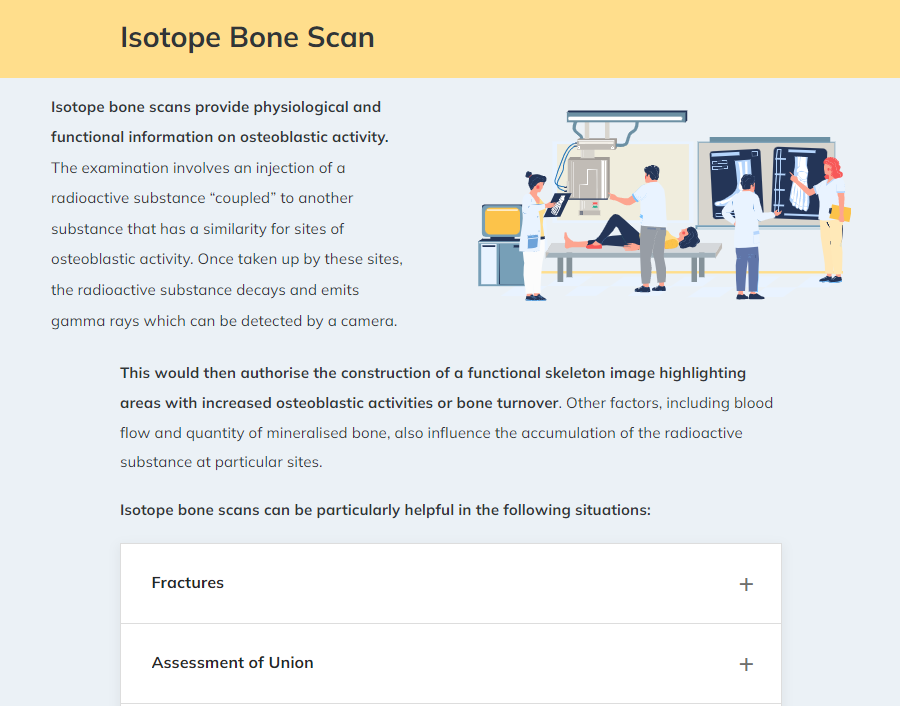Click the man operating the scanner
Screen dimensions: 900x706
pyautogui.click(x=651, y=225)
